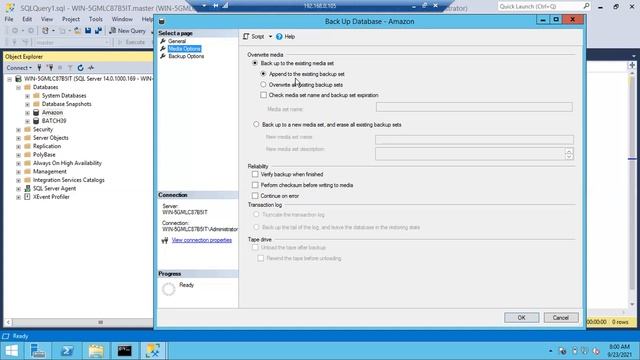
Task: Click Cancel in Back Up Database dialog
Action: click(x=560, y=318)
